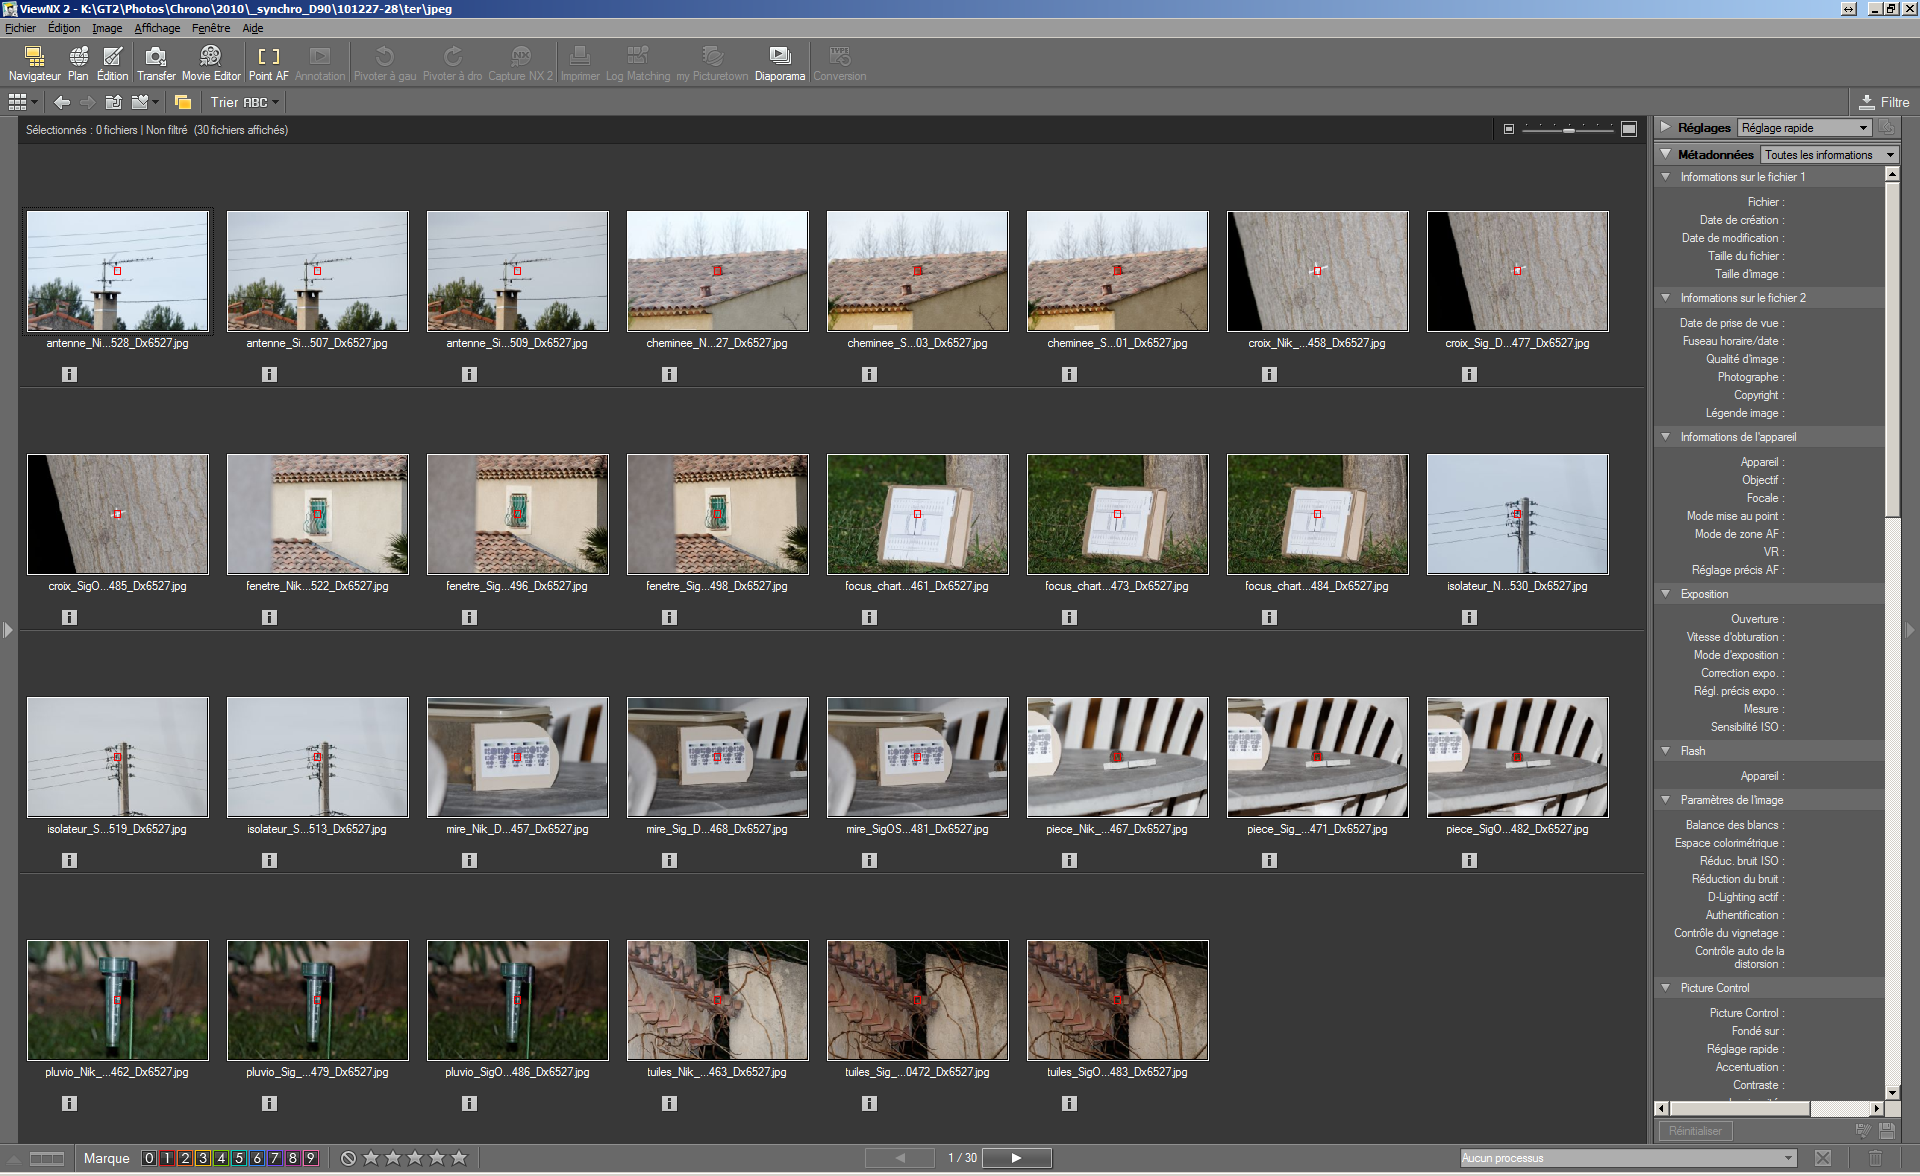The height and width of the screenshot is (1176, 1920).
Task: Click the large thumbnail size icon
Action: point(1629,129)
